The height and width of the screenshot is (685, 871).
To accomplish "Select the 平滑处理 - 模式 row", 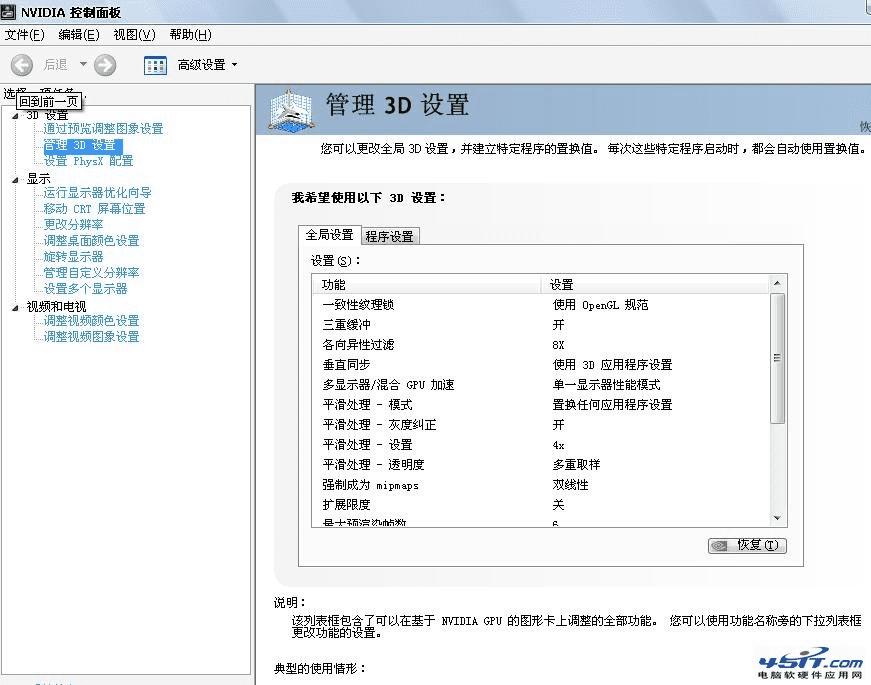I will click(540, 405).
